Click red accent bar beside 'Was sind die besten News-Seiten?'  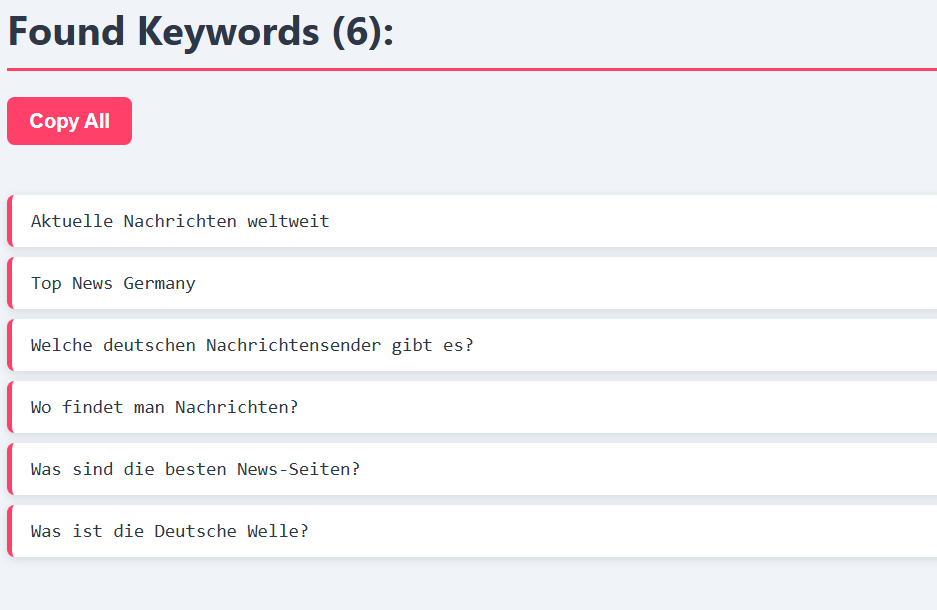pos(10,469)
